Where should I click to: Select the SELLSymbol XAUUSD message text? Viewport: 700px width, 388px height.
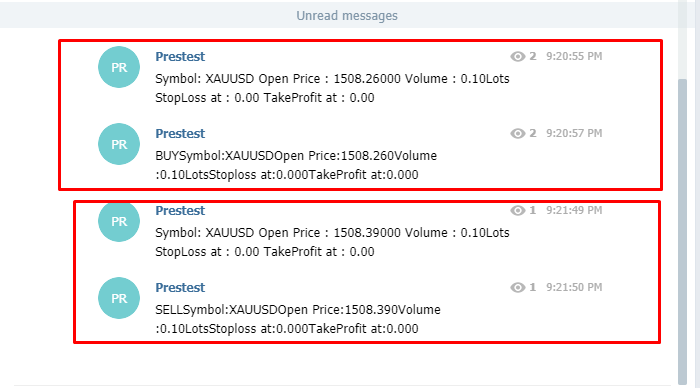coord(298,319)
